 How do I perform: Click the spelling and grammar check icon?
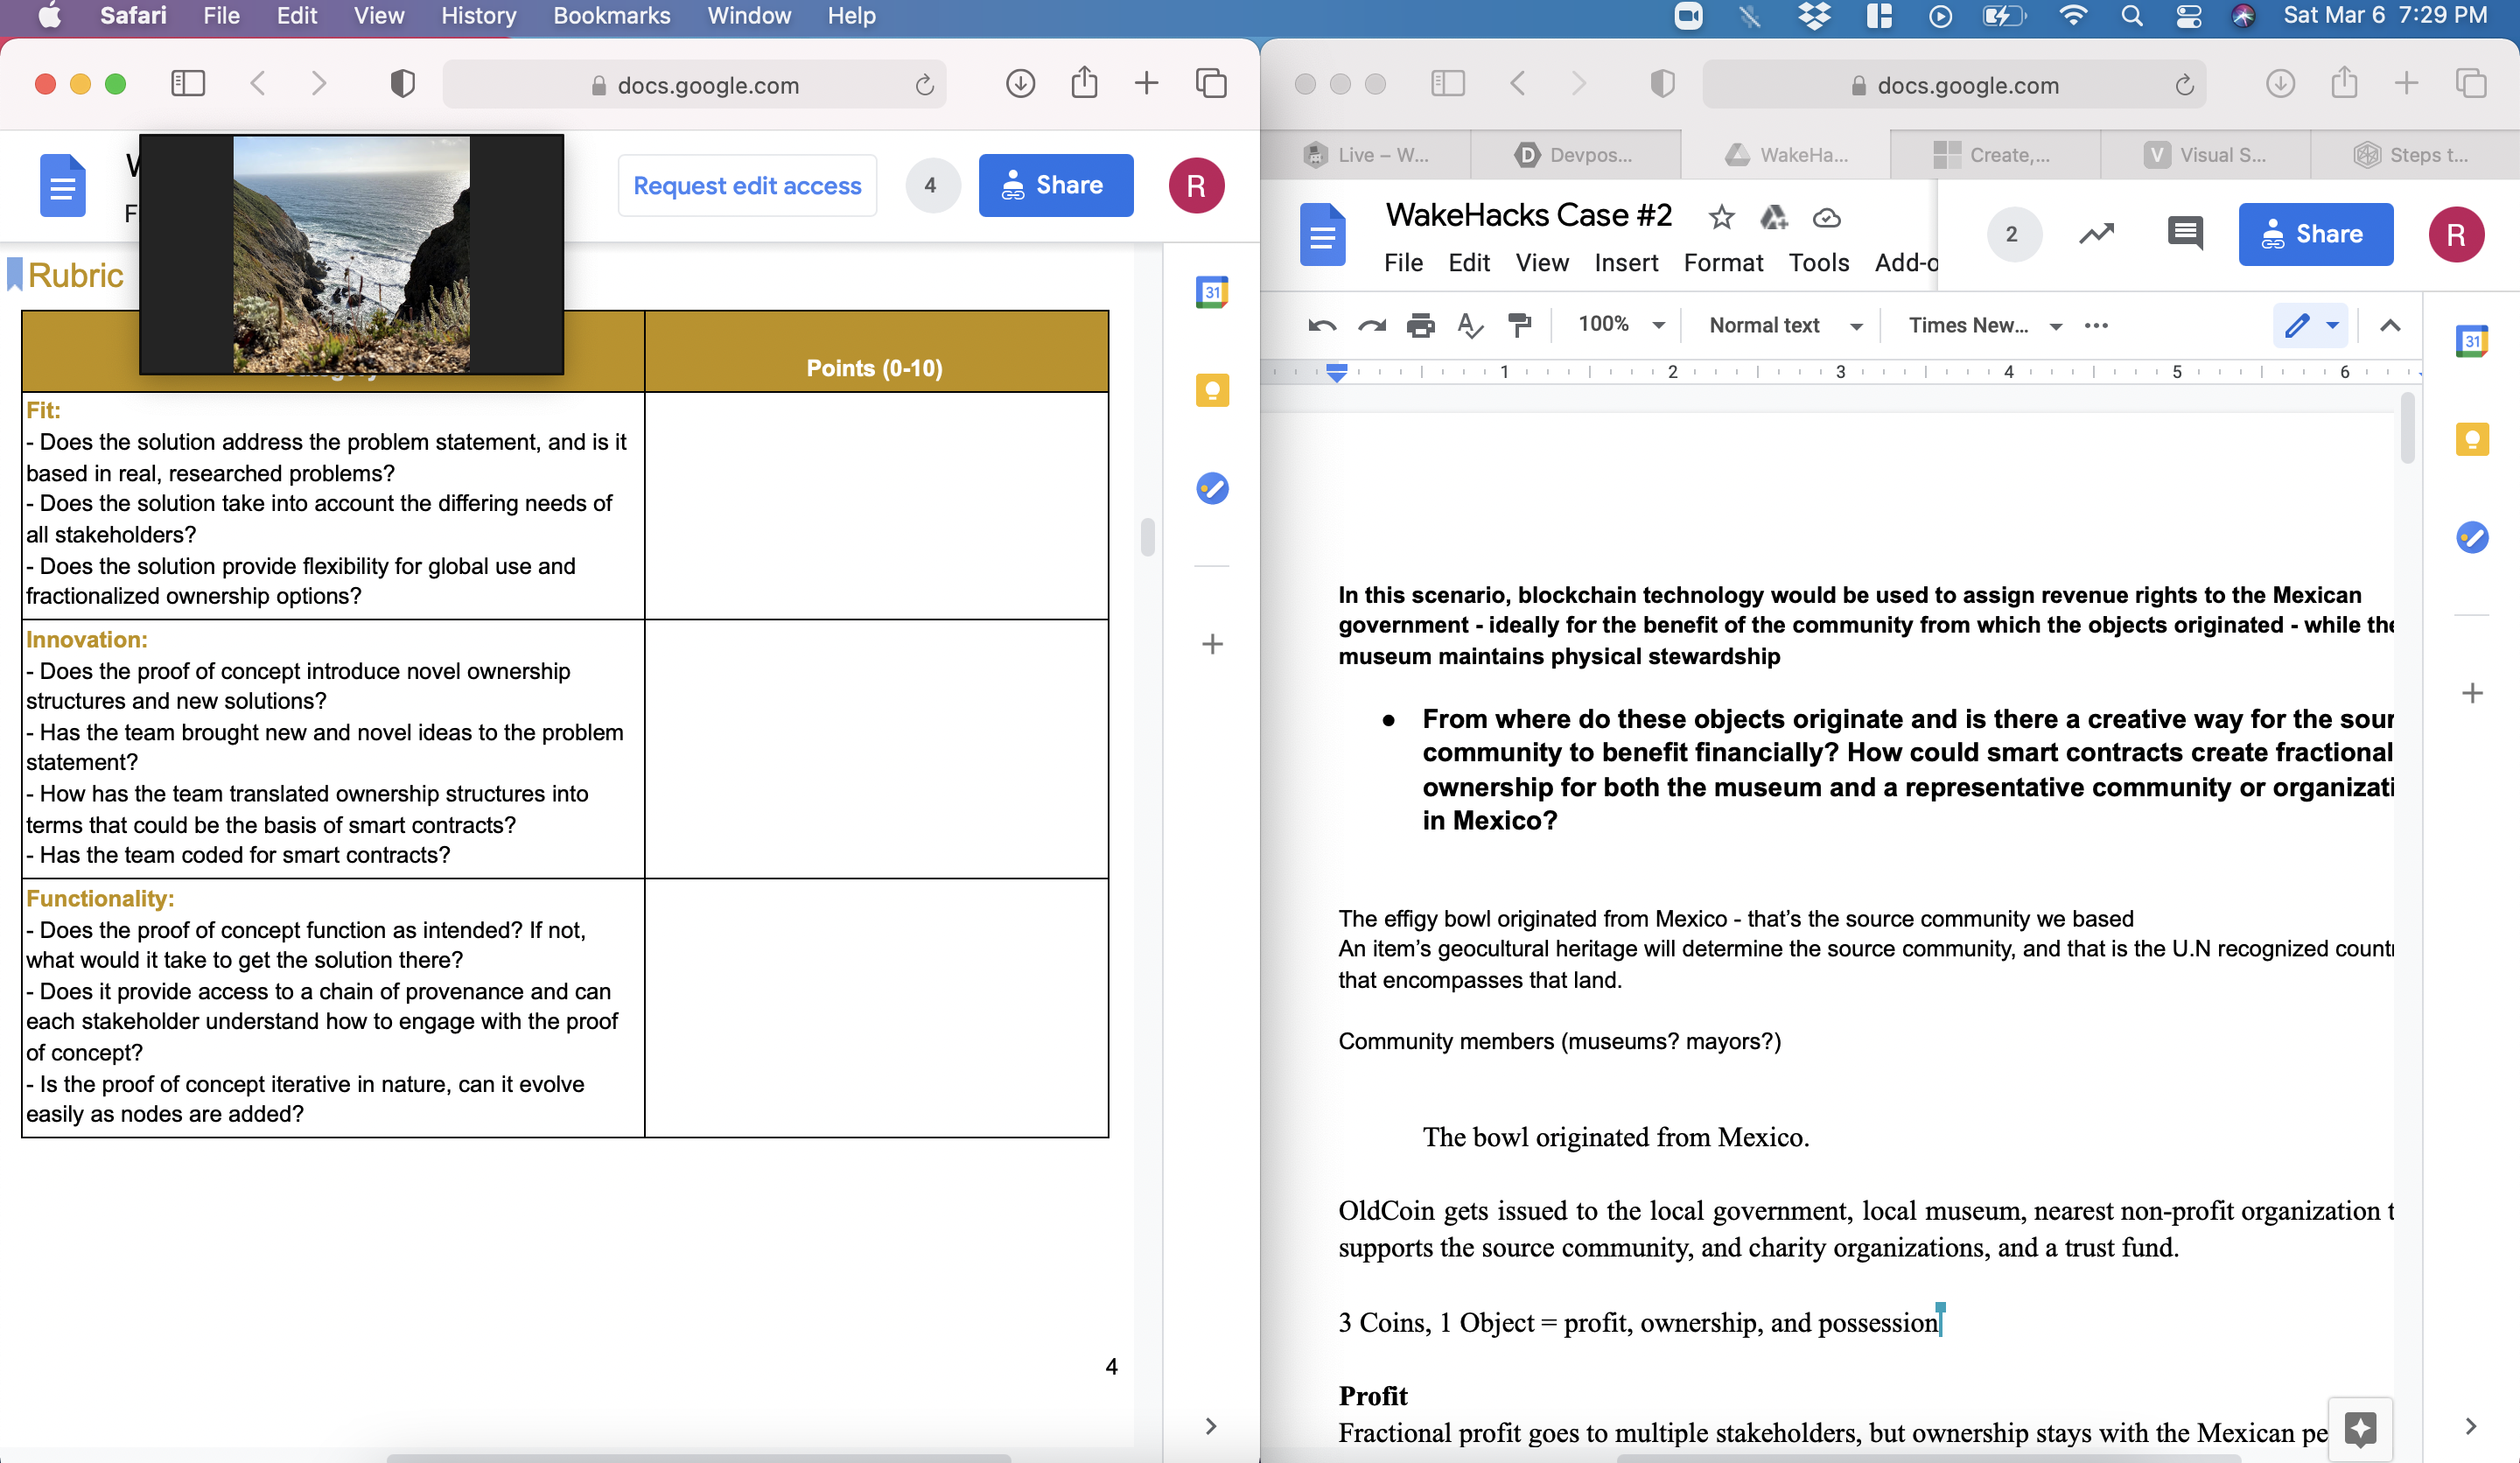coord(1469,326)
